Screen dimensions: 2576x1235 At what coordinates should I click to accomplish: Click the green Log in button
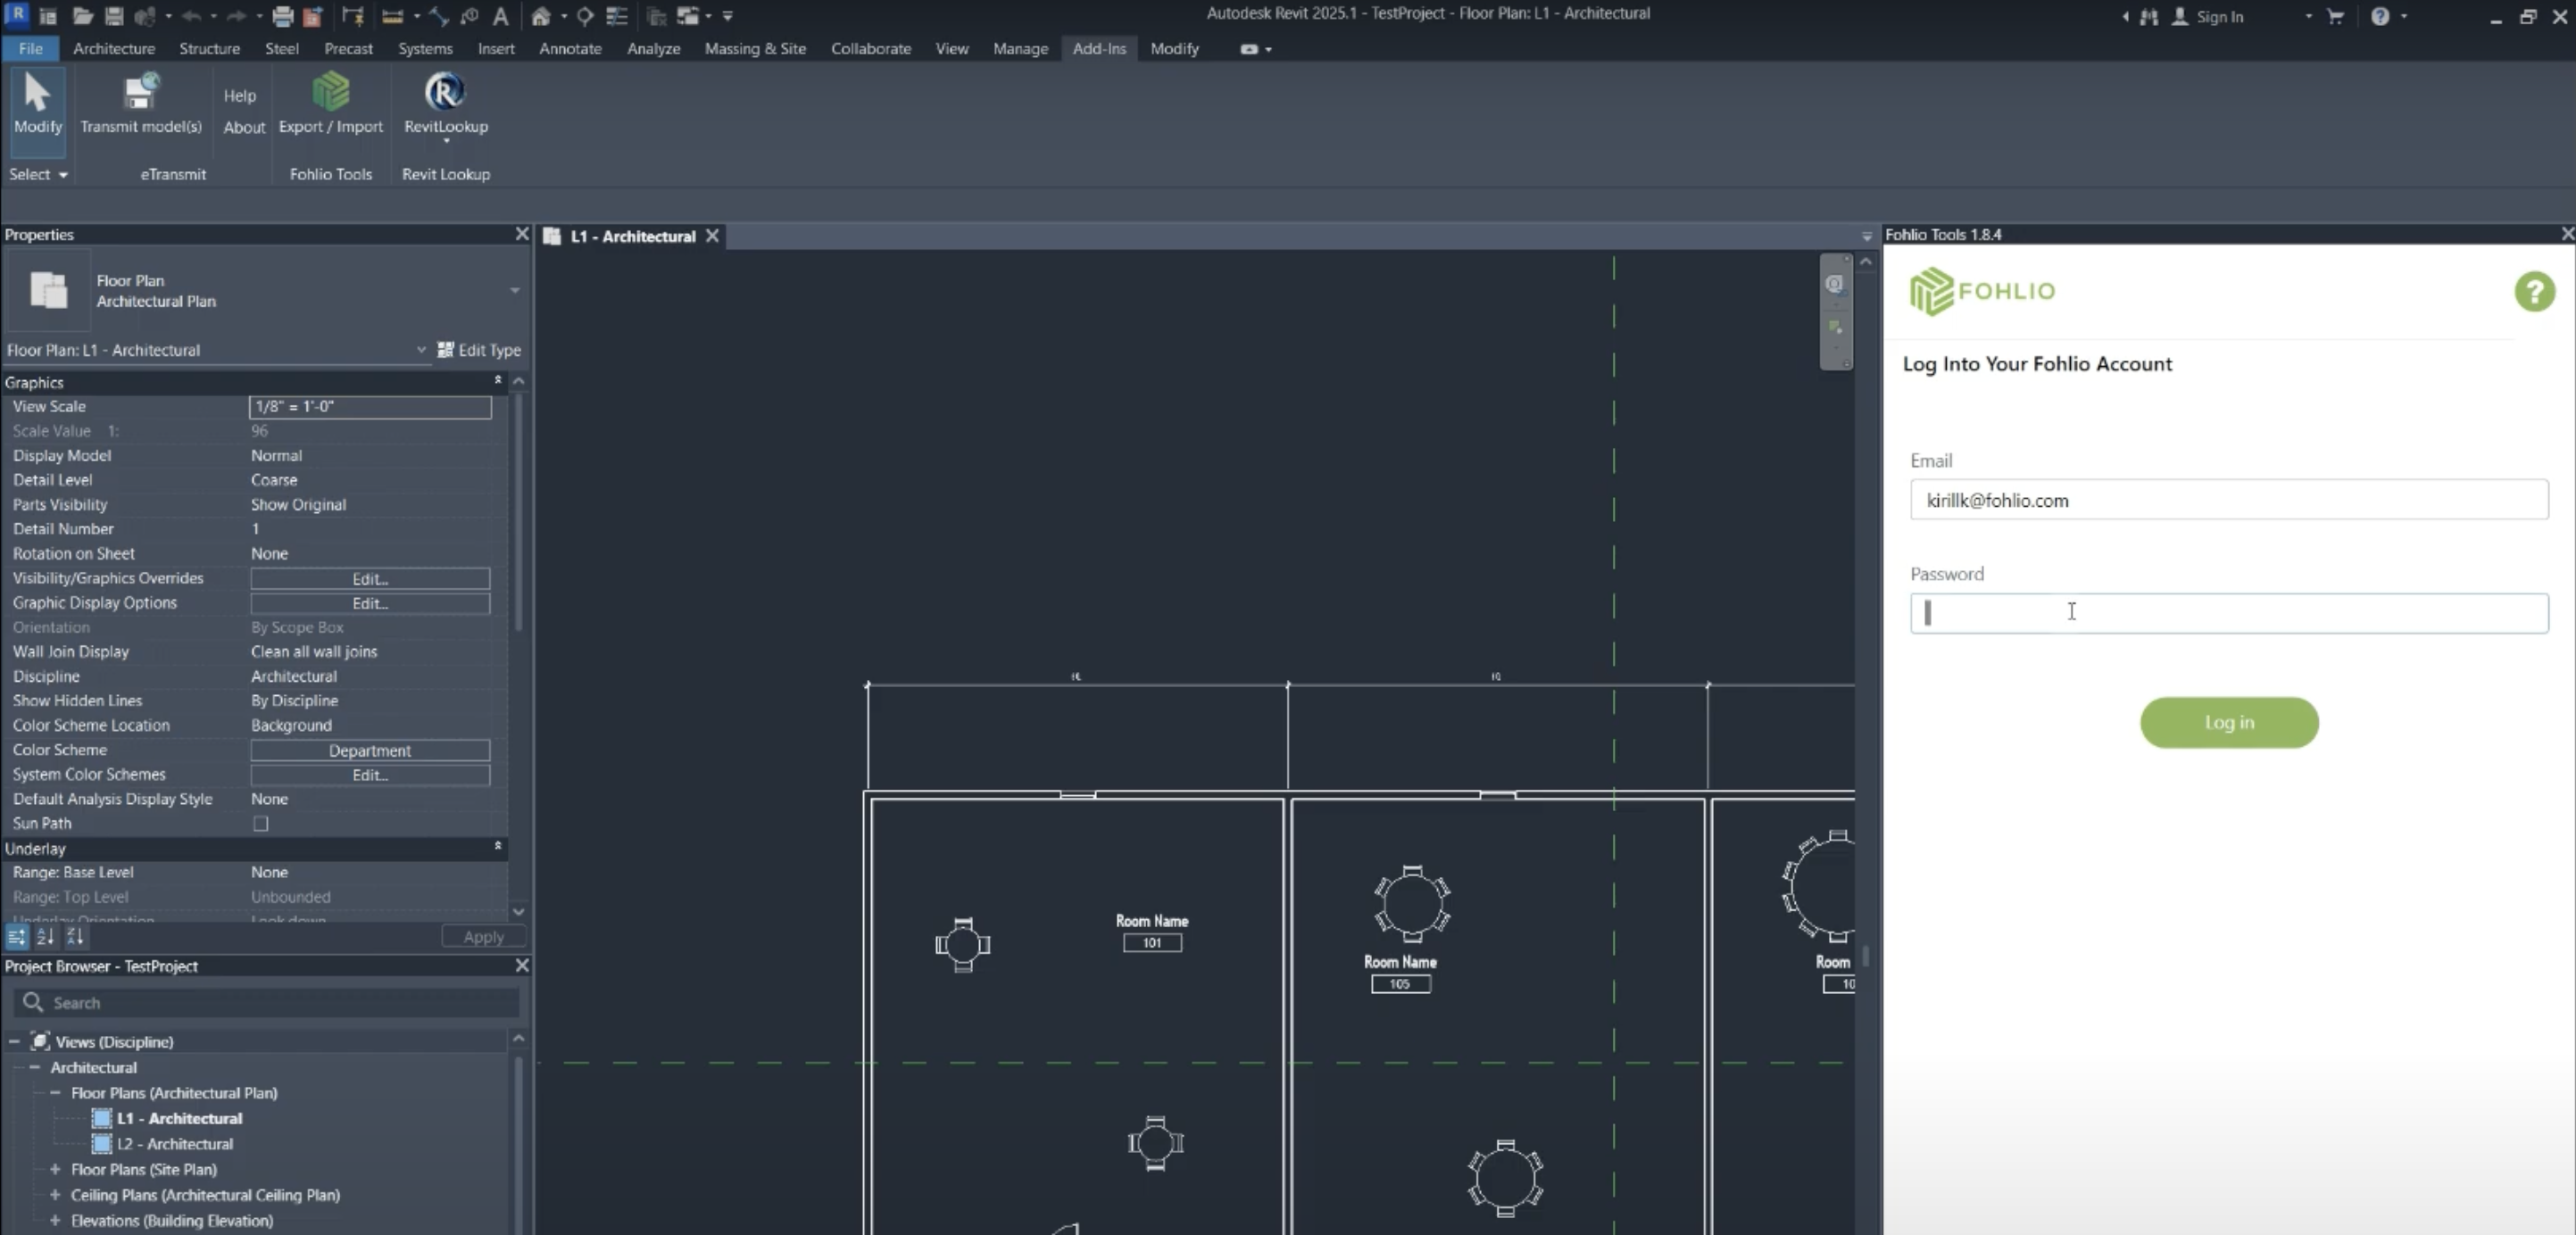tap(2229, 722)
